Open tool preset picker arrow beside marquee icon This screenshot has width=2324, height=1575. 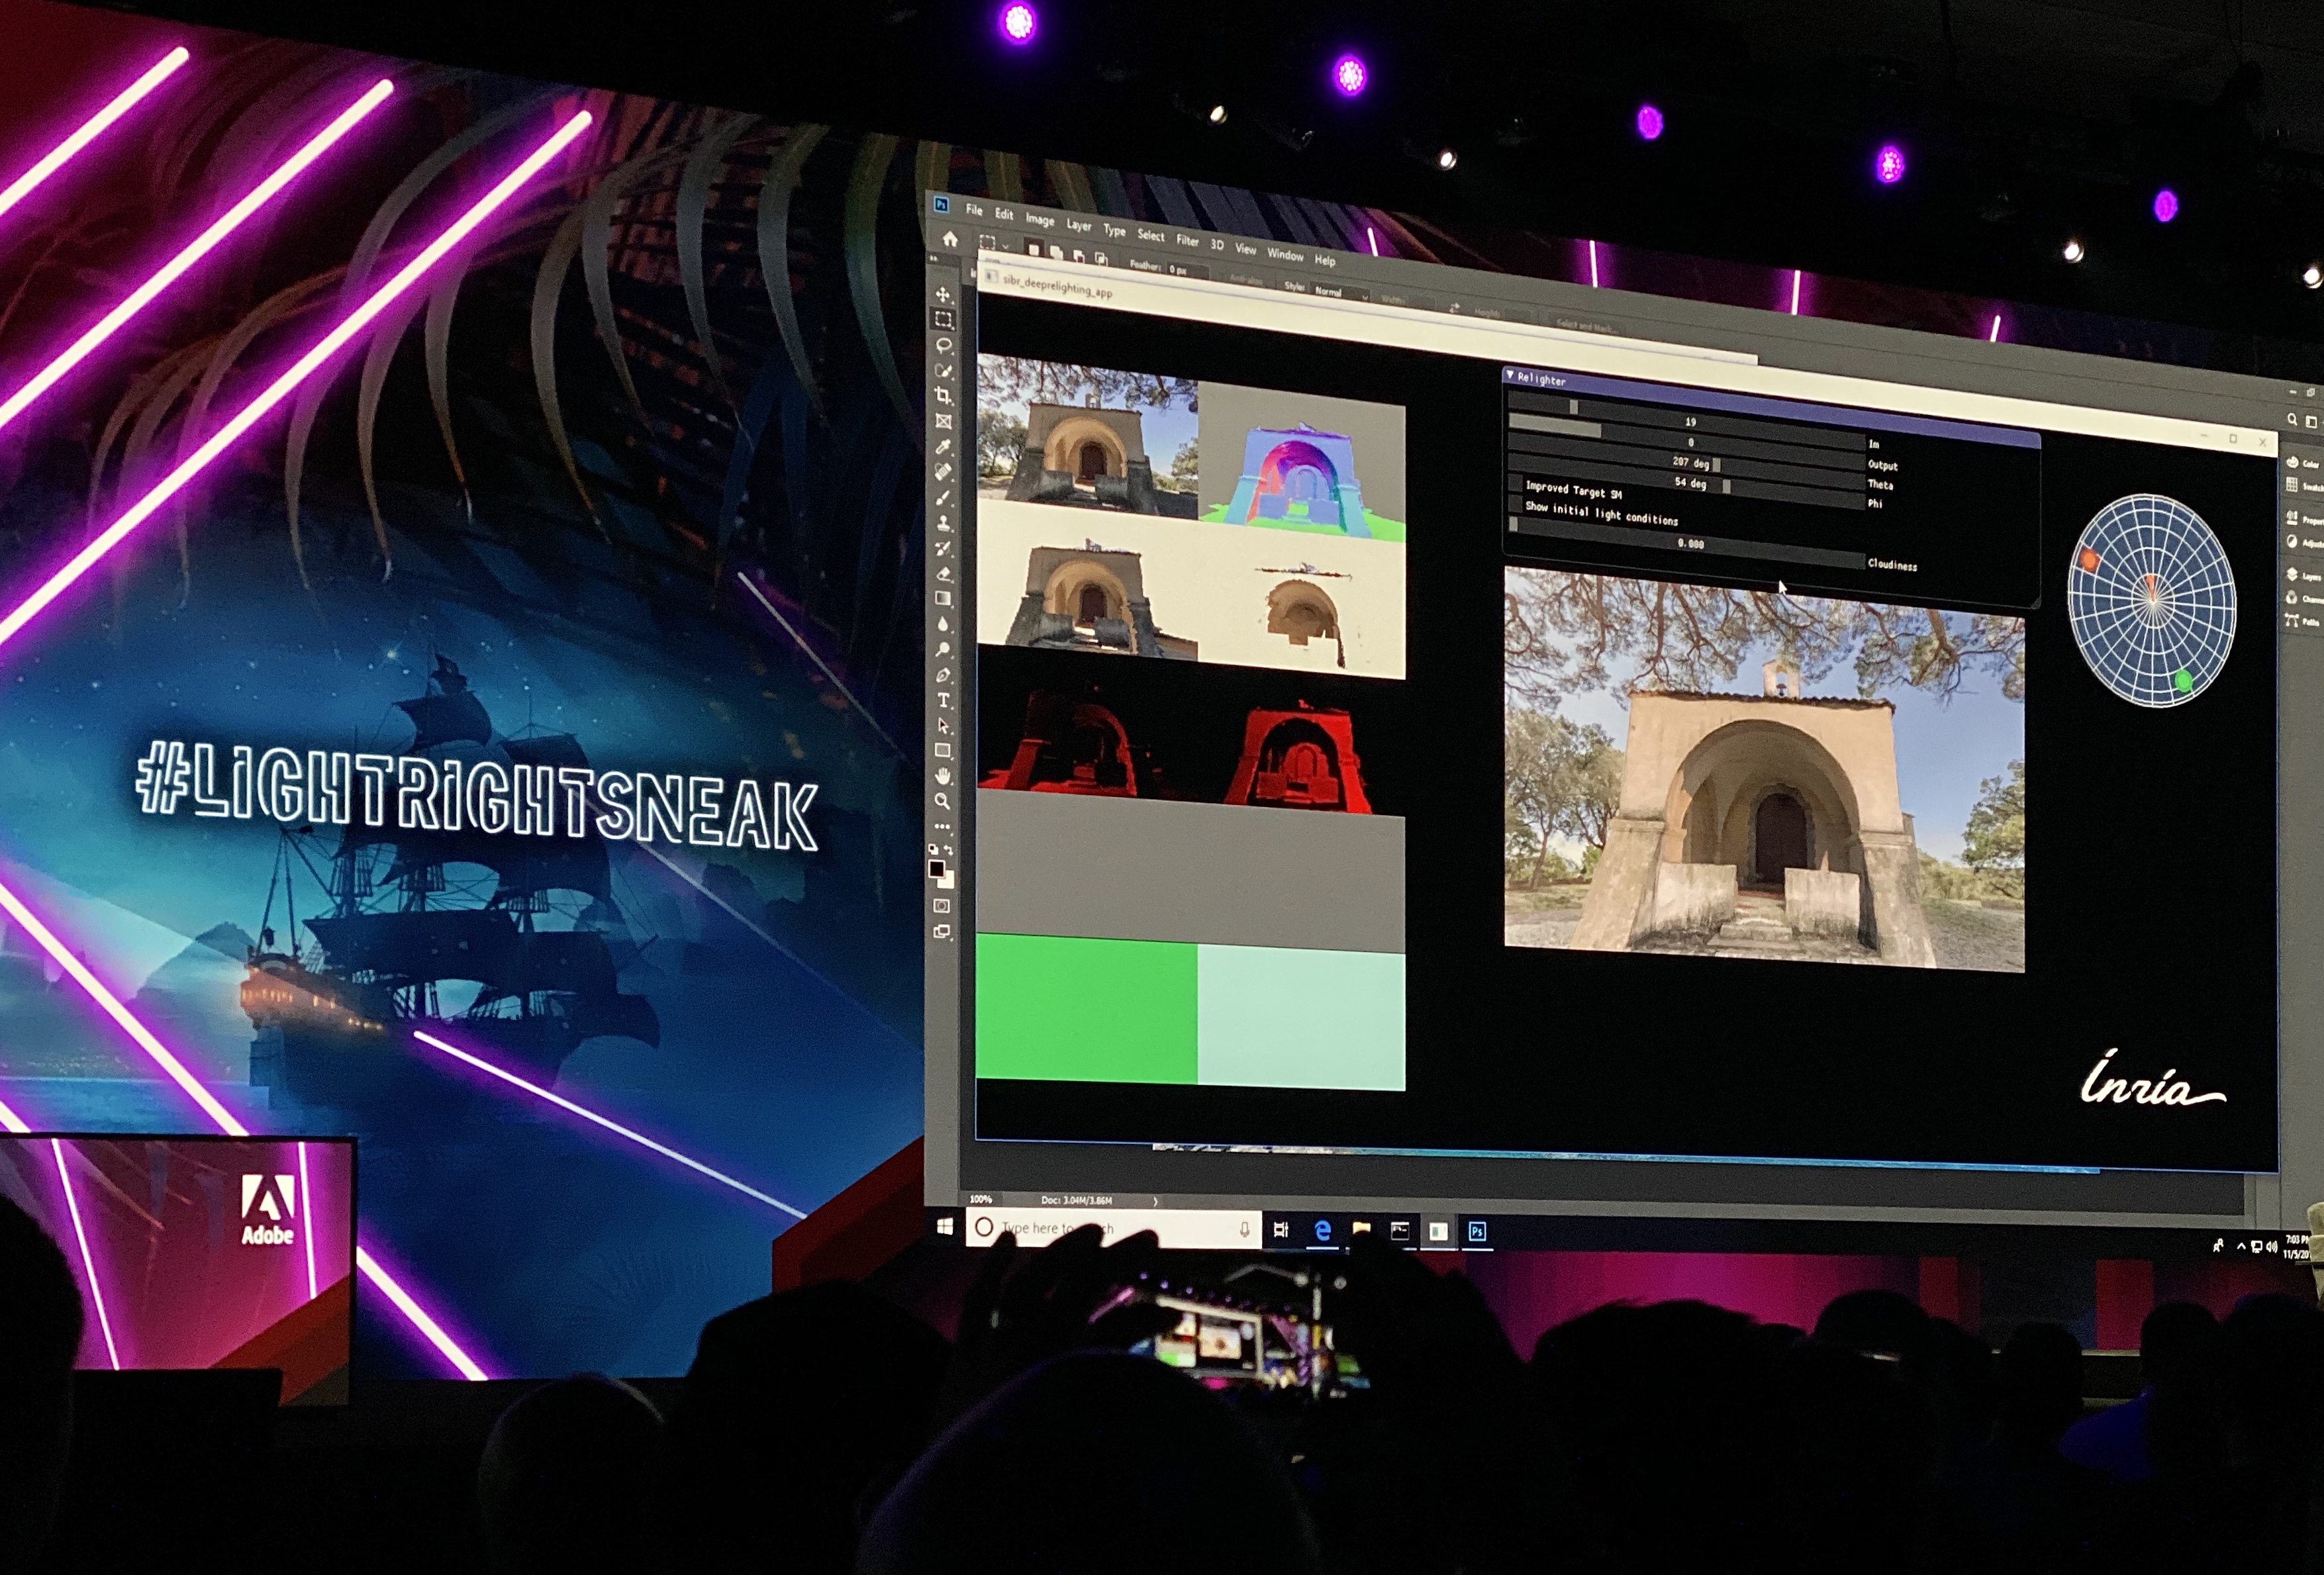tap(1005, 245)
